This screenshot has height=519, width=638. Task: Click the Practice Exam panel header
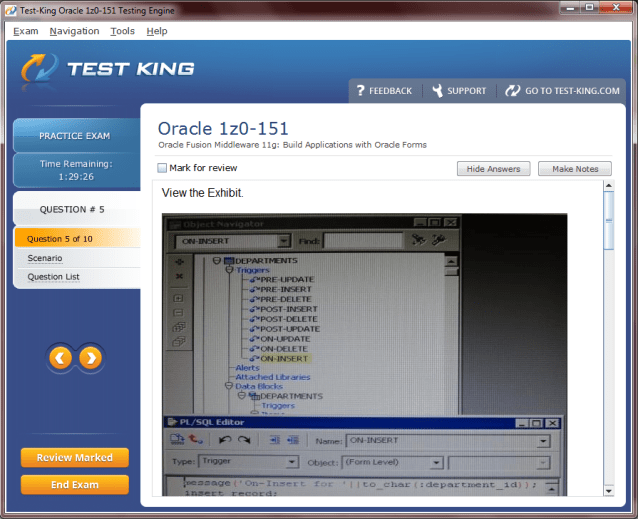pos(76,136)
